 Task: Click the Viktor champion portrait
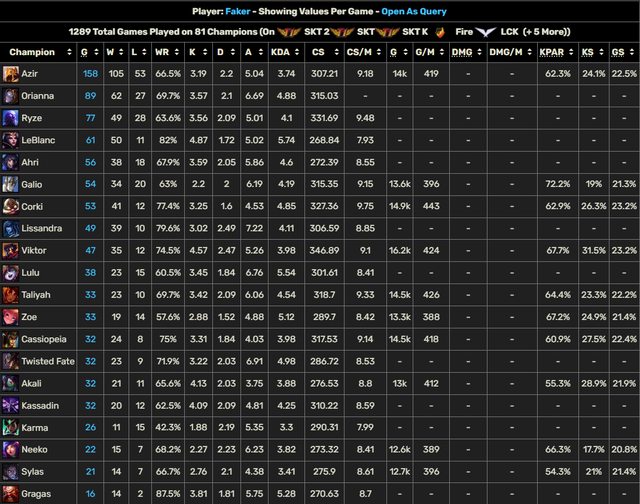pos(11,250)
